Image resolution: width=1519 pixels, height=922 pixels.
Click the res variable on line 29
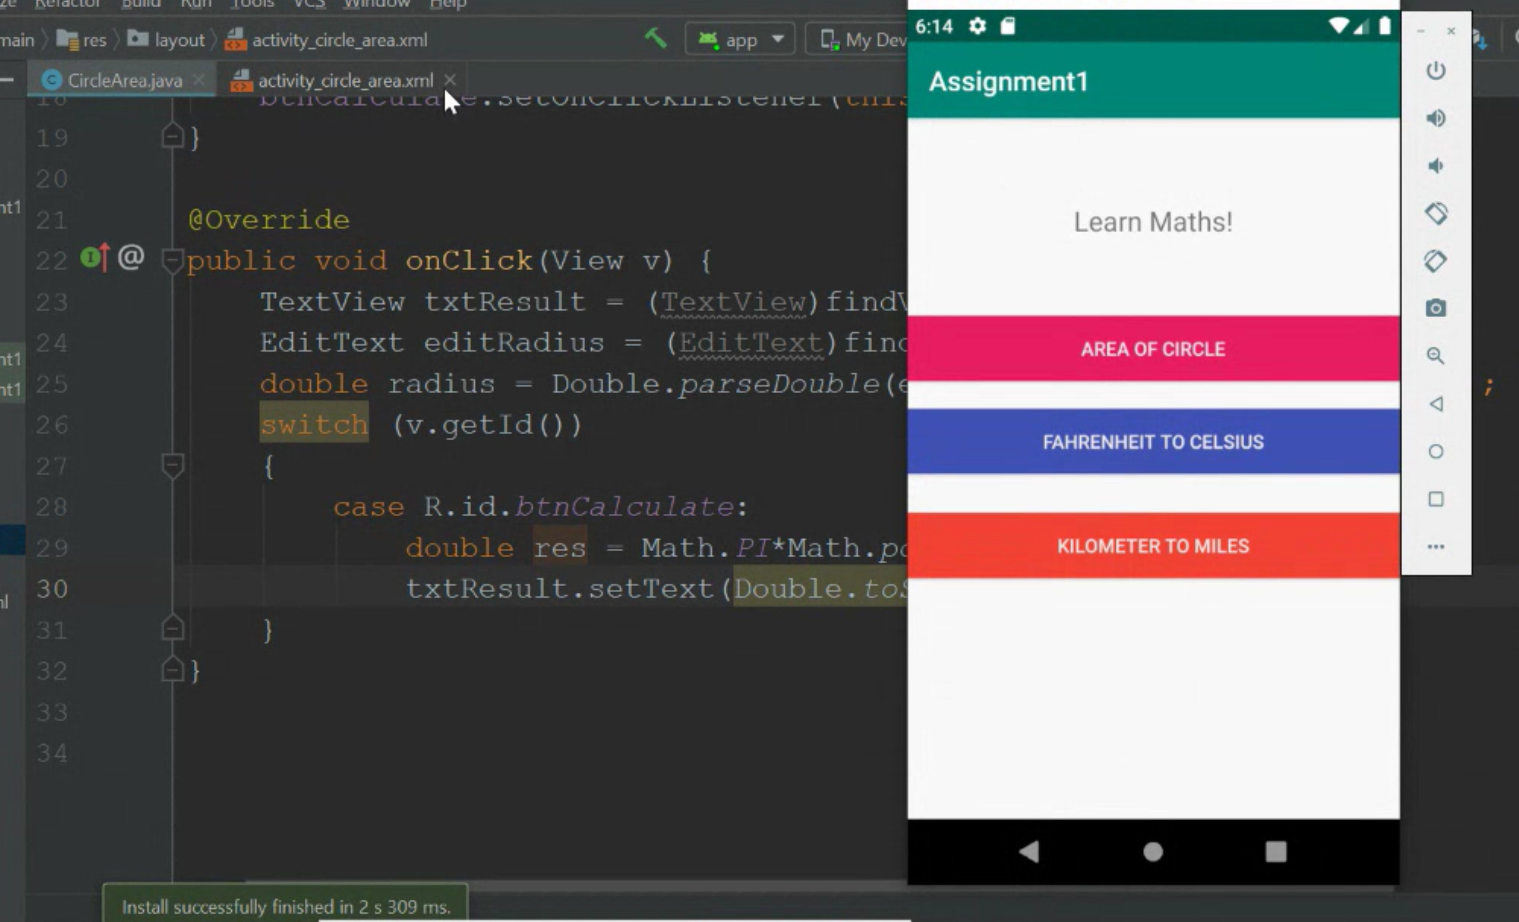(x=560, y=548)
